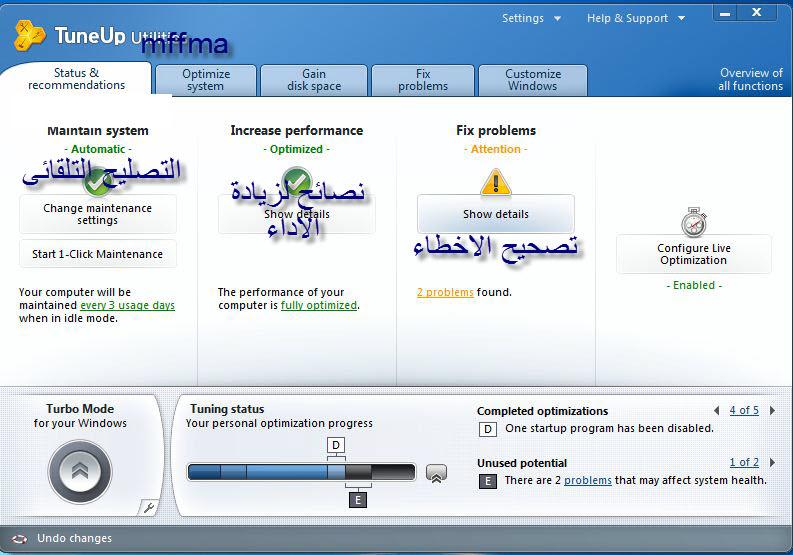Screen dimensions: 793x555
Task: Close the TuneUp Utilities window
Action: coord(757,13)
